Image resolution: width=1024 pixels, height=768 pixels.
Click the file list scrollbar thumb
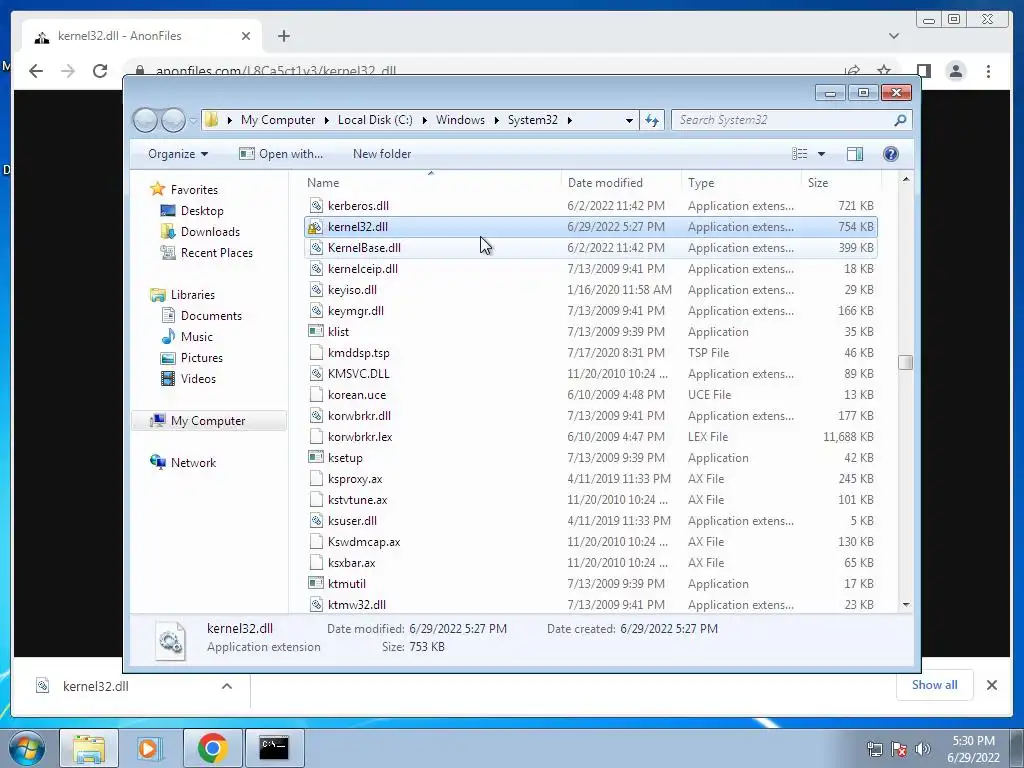905,362
